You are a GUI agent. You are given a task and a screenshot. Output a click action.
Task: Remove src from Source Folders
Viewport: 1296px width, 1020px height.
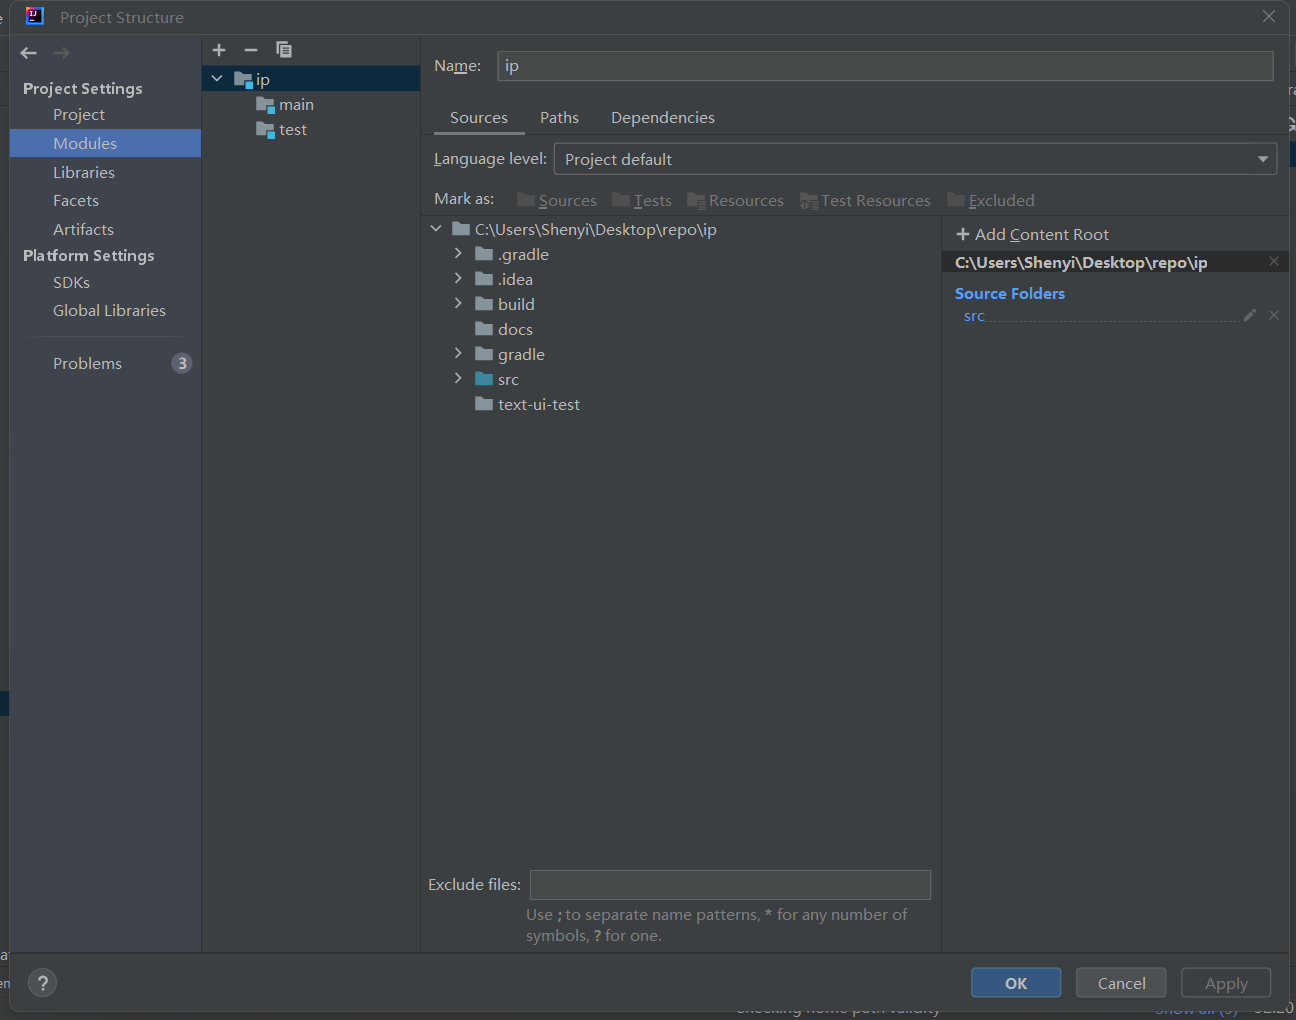1273,314
